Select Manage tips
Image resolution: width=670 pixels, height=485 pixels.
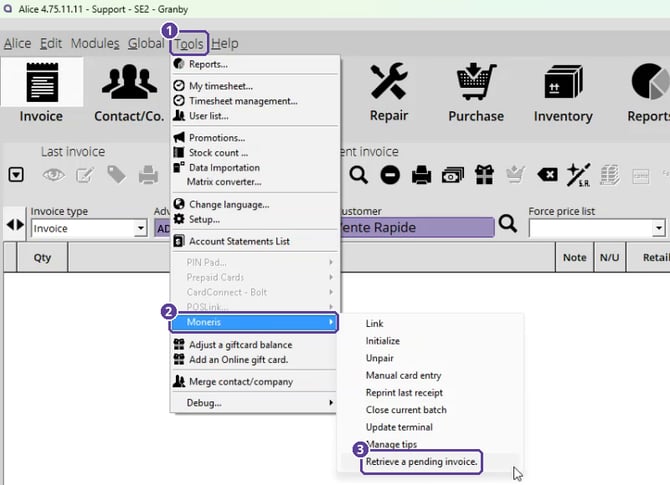click(x=430, y=444)
